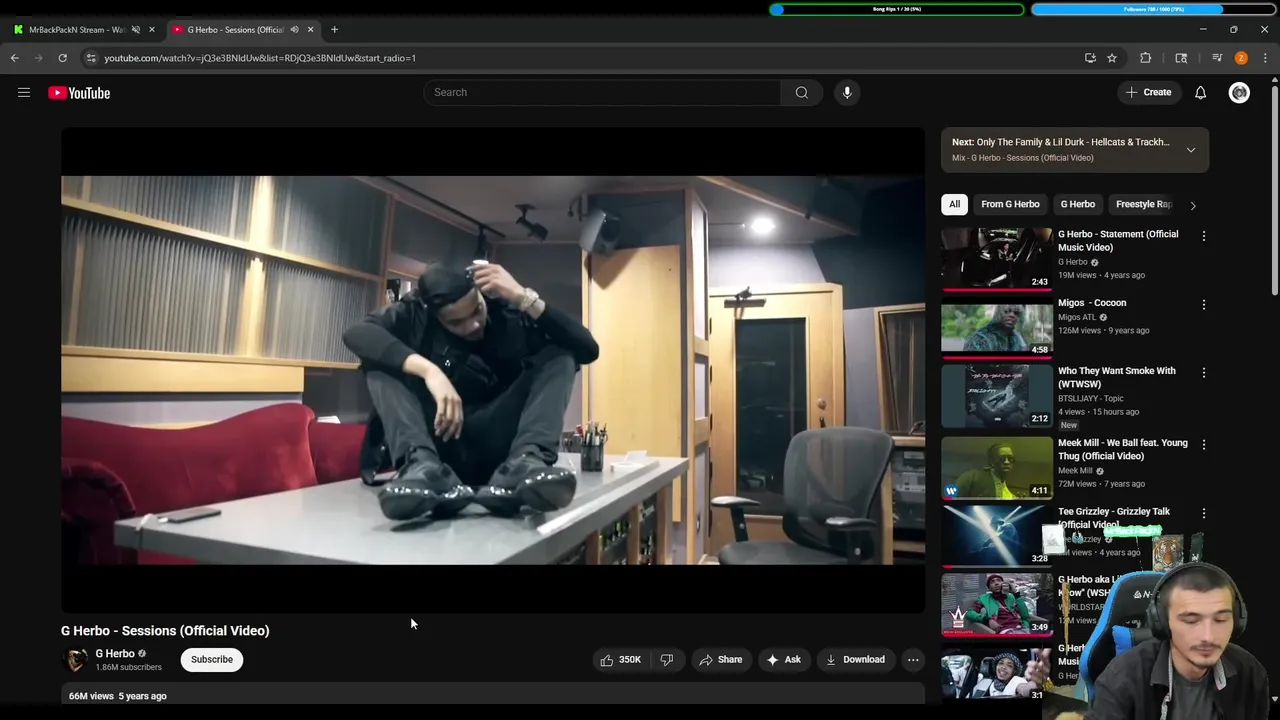Open the Chrome three-dot menu
Viewport: 1280px width, 720px height.
(1265, 58)
